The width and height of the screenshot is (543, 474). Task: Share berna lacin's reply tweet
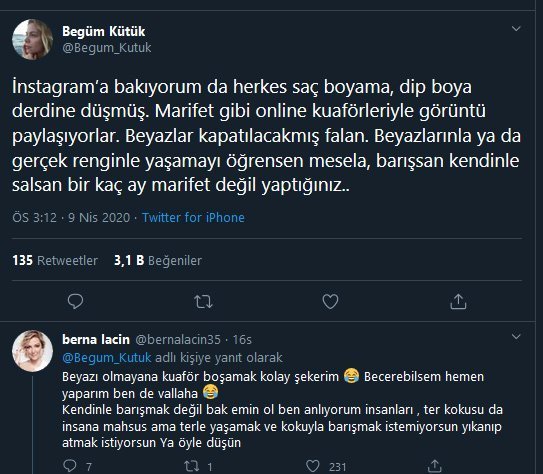pyautogui.click(x=434, y=466)
